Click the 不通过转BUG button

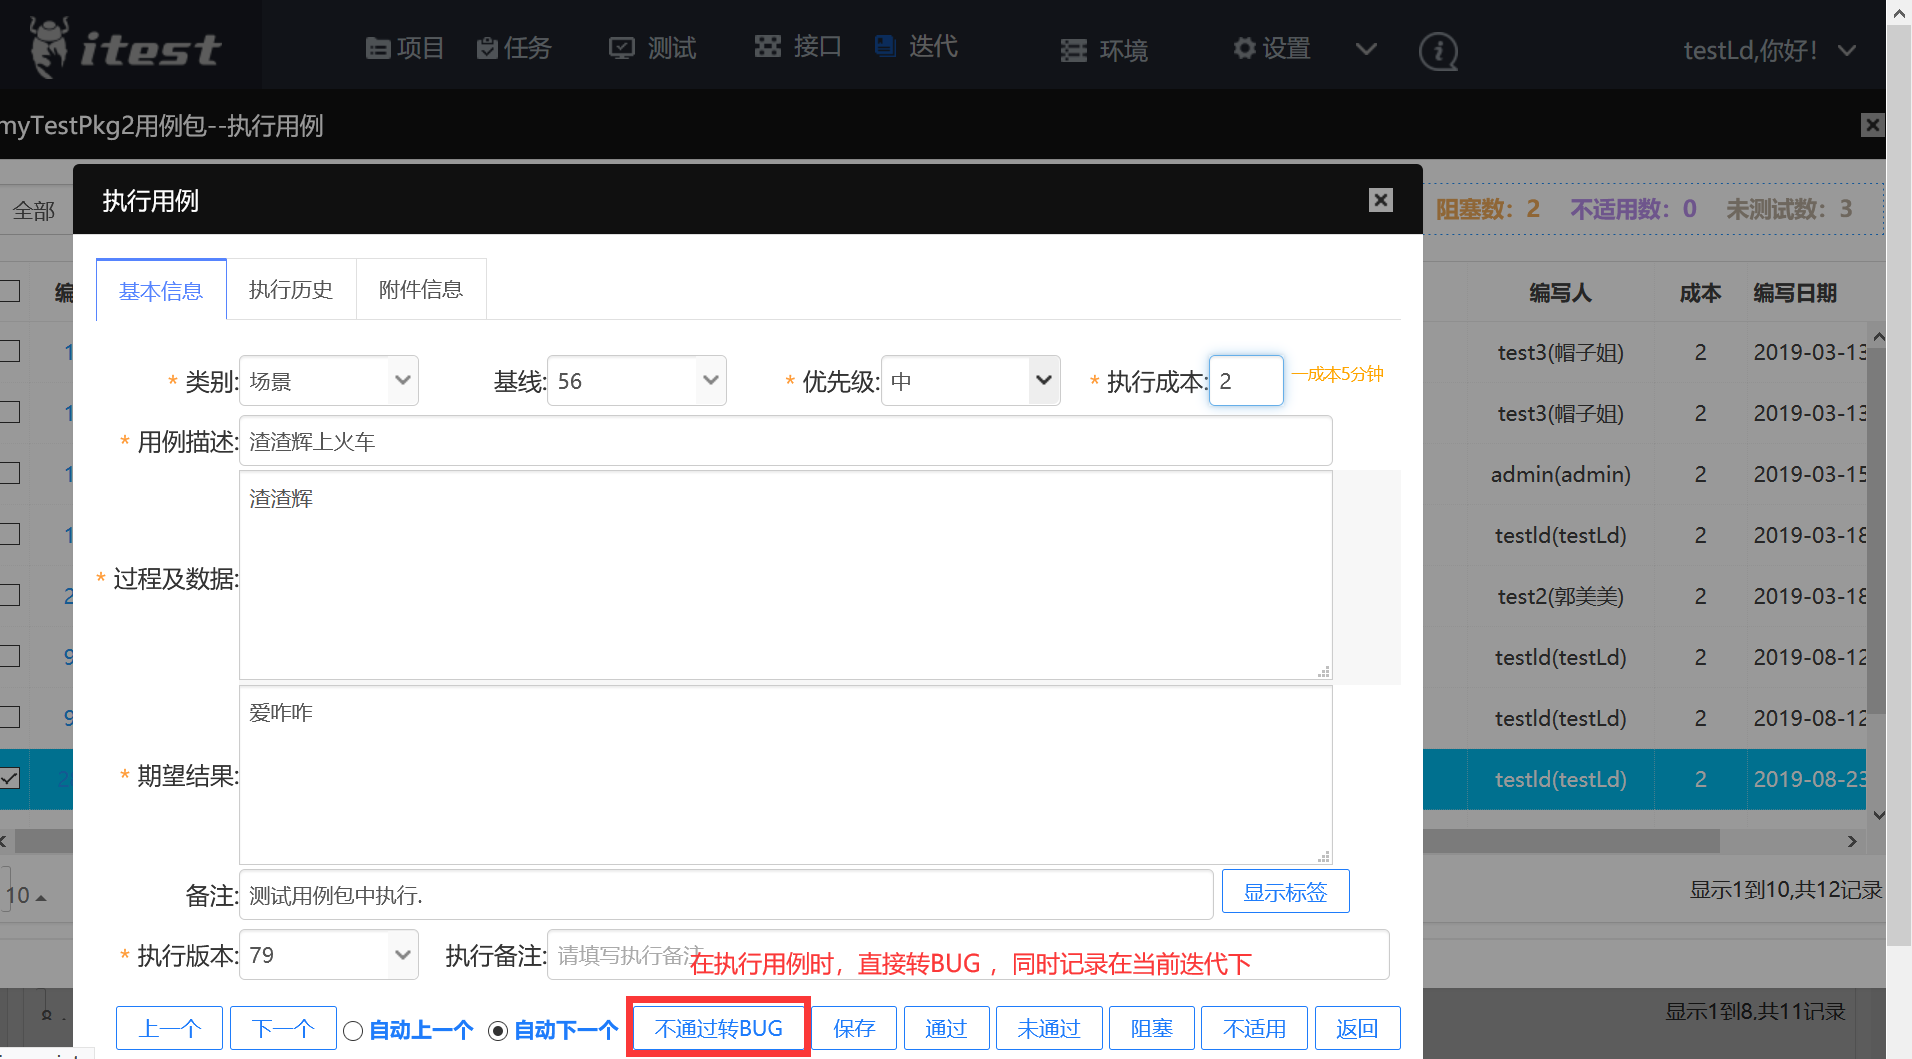718,1028
